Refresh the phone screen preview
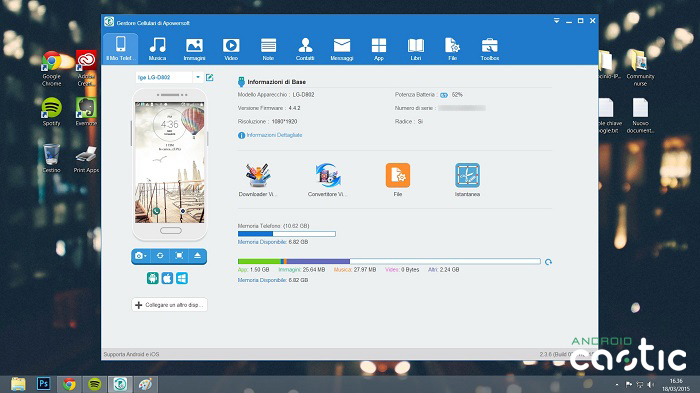The width and height of the screenshot is (700, 393). tap(160, 256)
